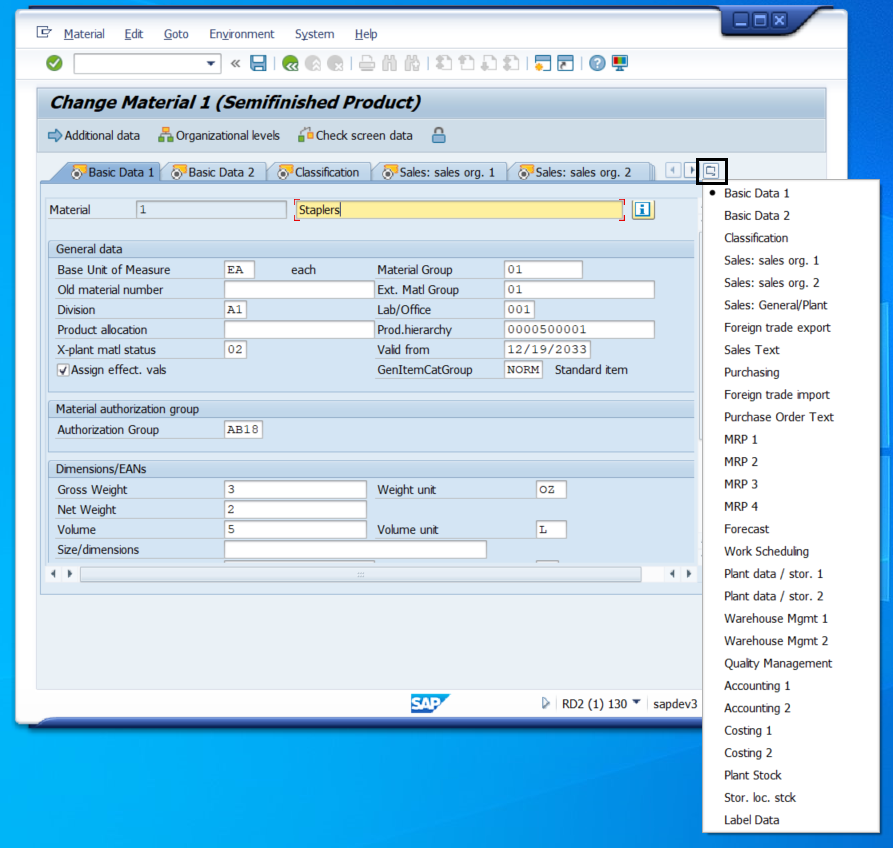The width and height of the screenshot is (893, 848).
Task: Click the Valid from date field
Action: [547, 349]
